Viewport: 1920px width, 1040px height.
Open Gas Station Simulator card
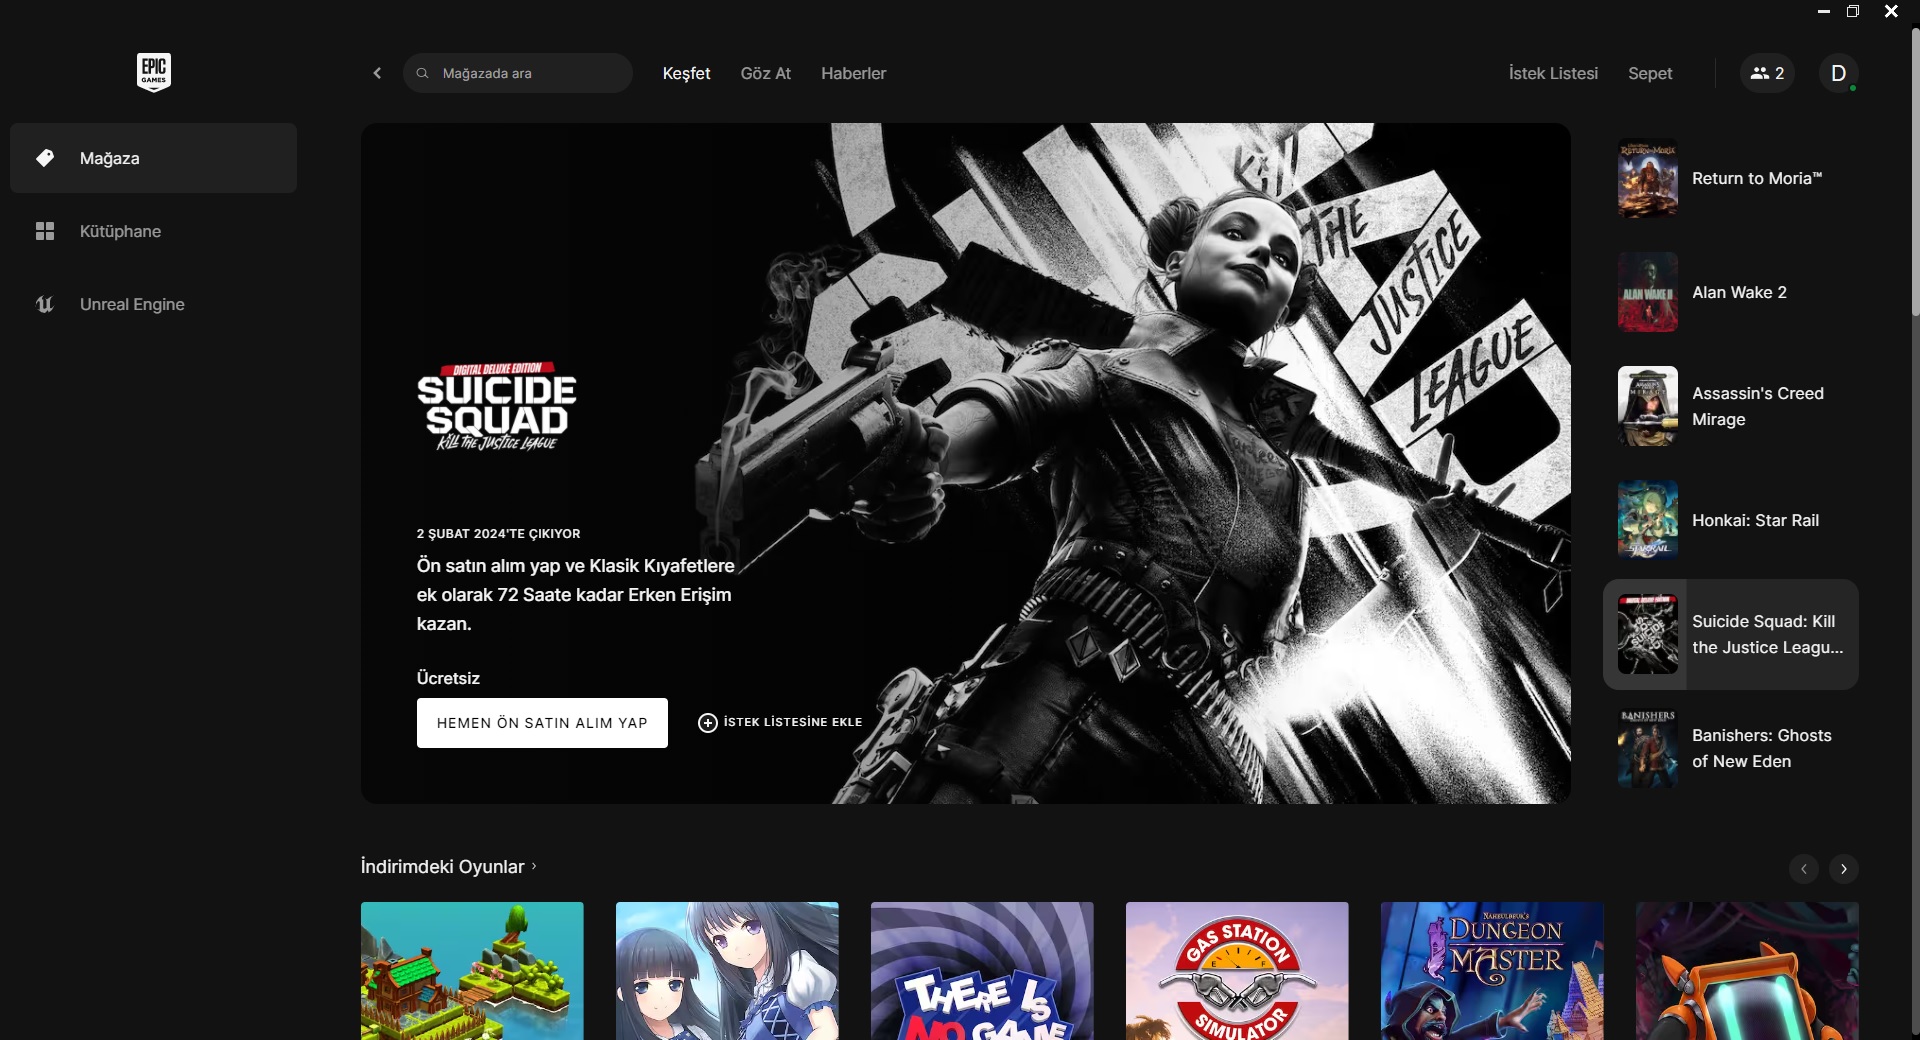tap(1237, 971)
